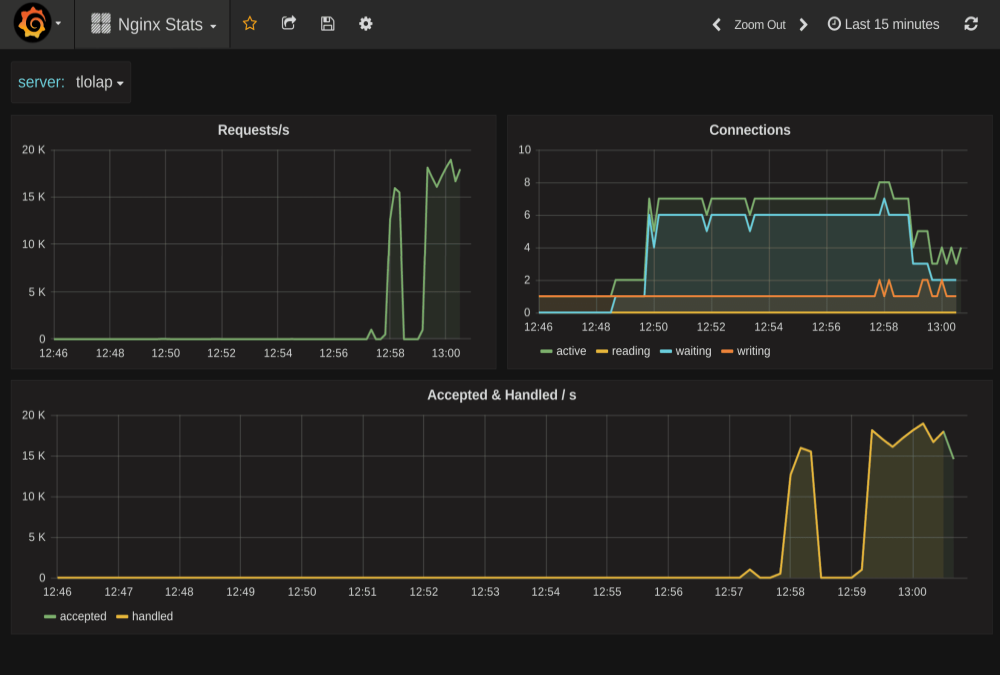The height and width of the screenshot is (675, 1000).
Task: Star the Nginx Stats dashboard
Action: [249, 23]
